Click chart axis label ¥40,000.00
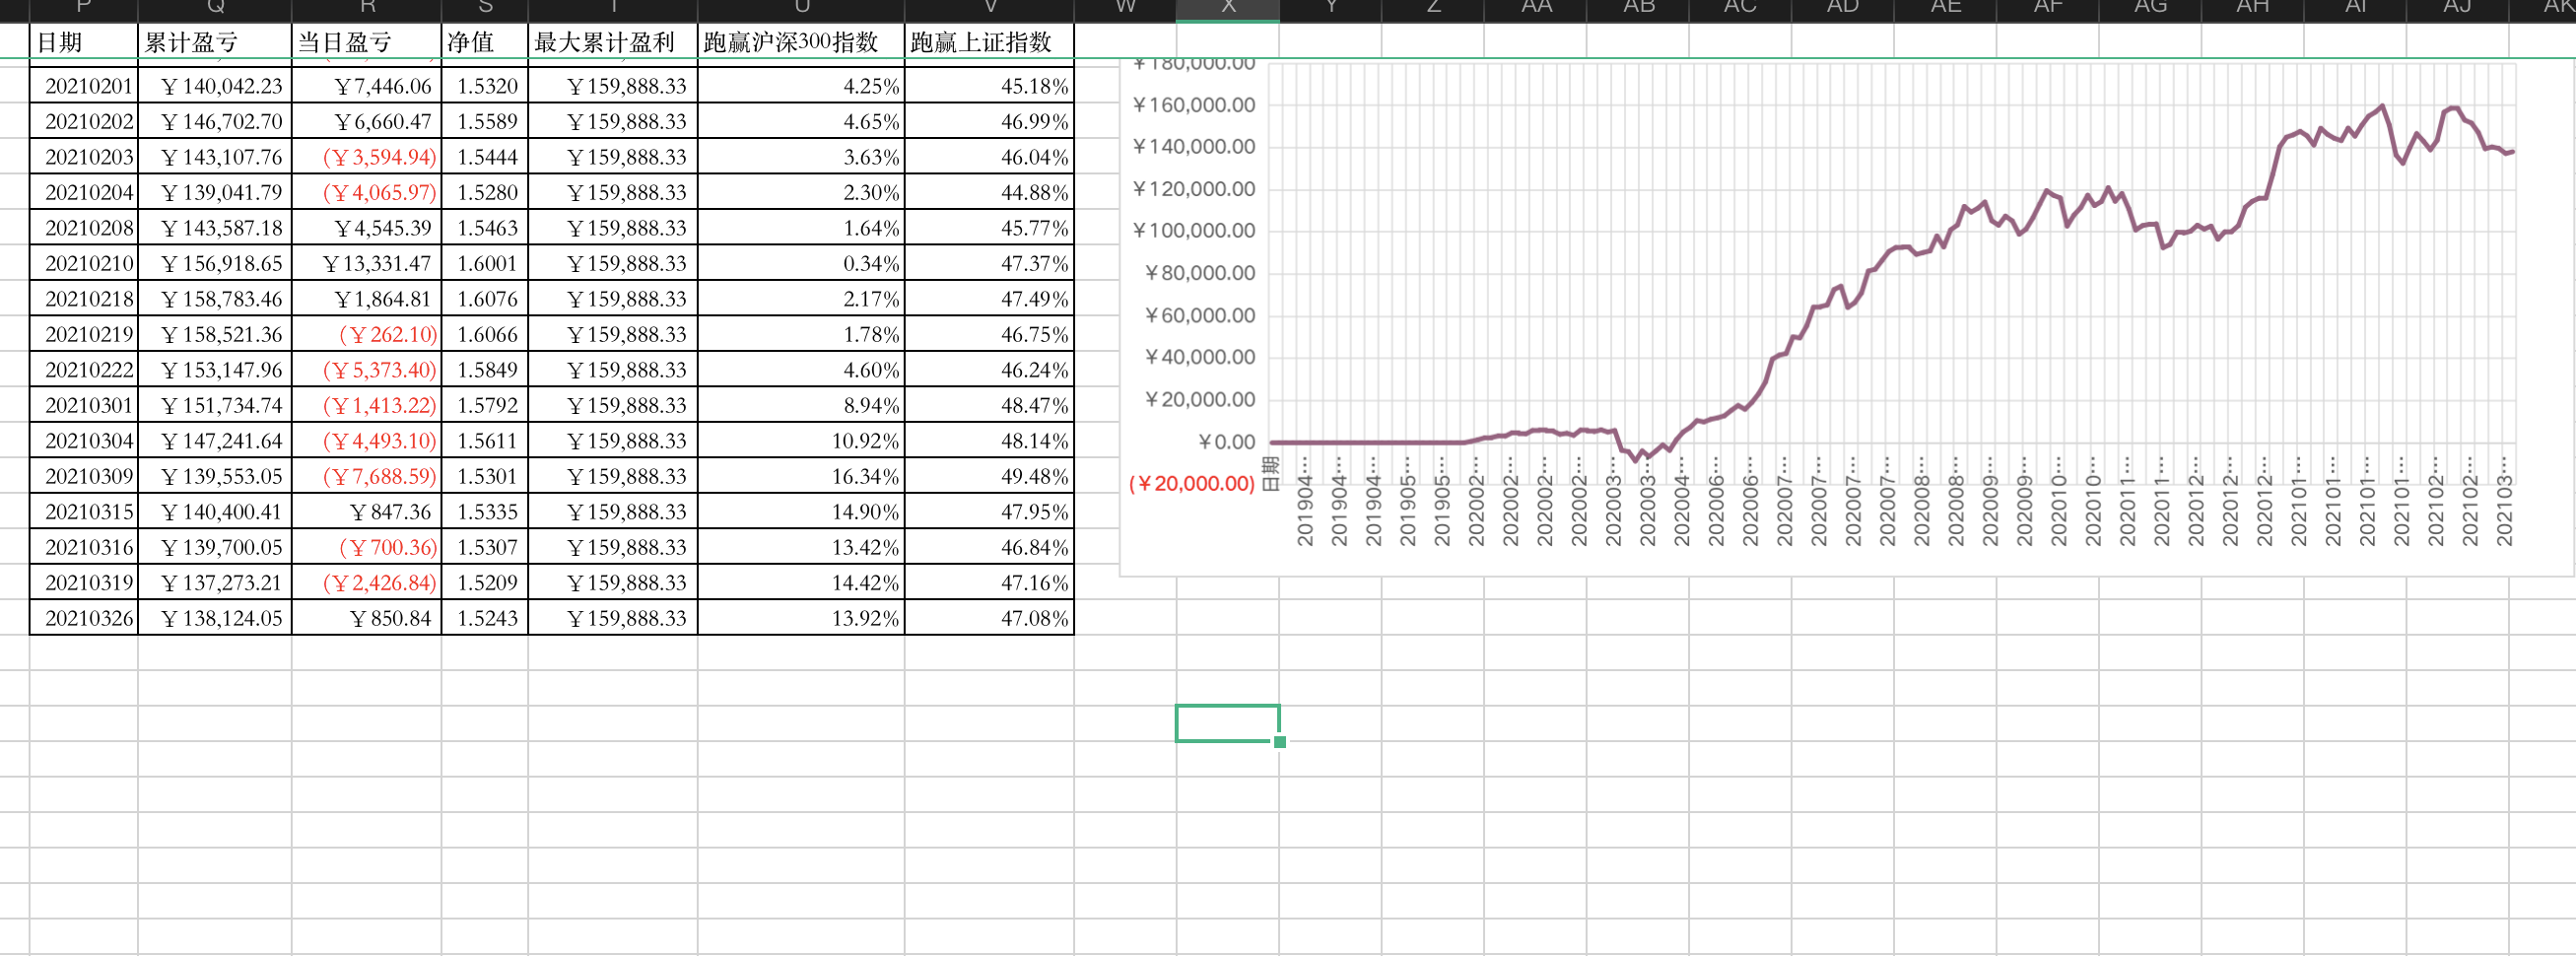Image resolution: width=2576 pixels, height=956 pixels. tap(1199, 358)
